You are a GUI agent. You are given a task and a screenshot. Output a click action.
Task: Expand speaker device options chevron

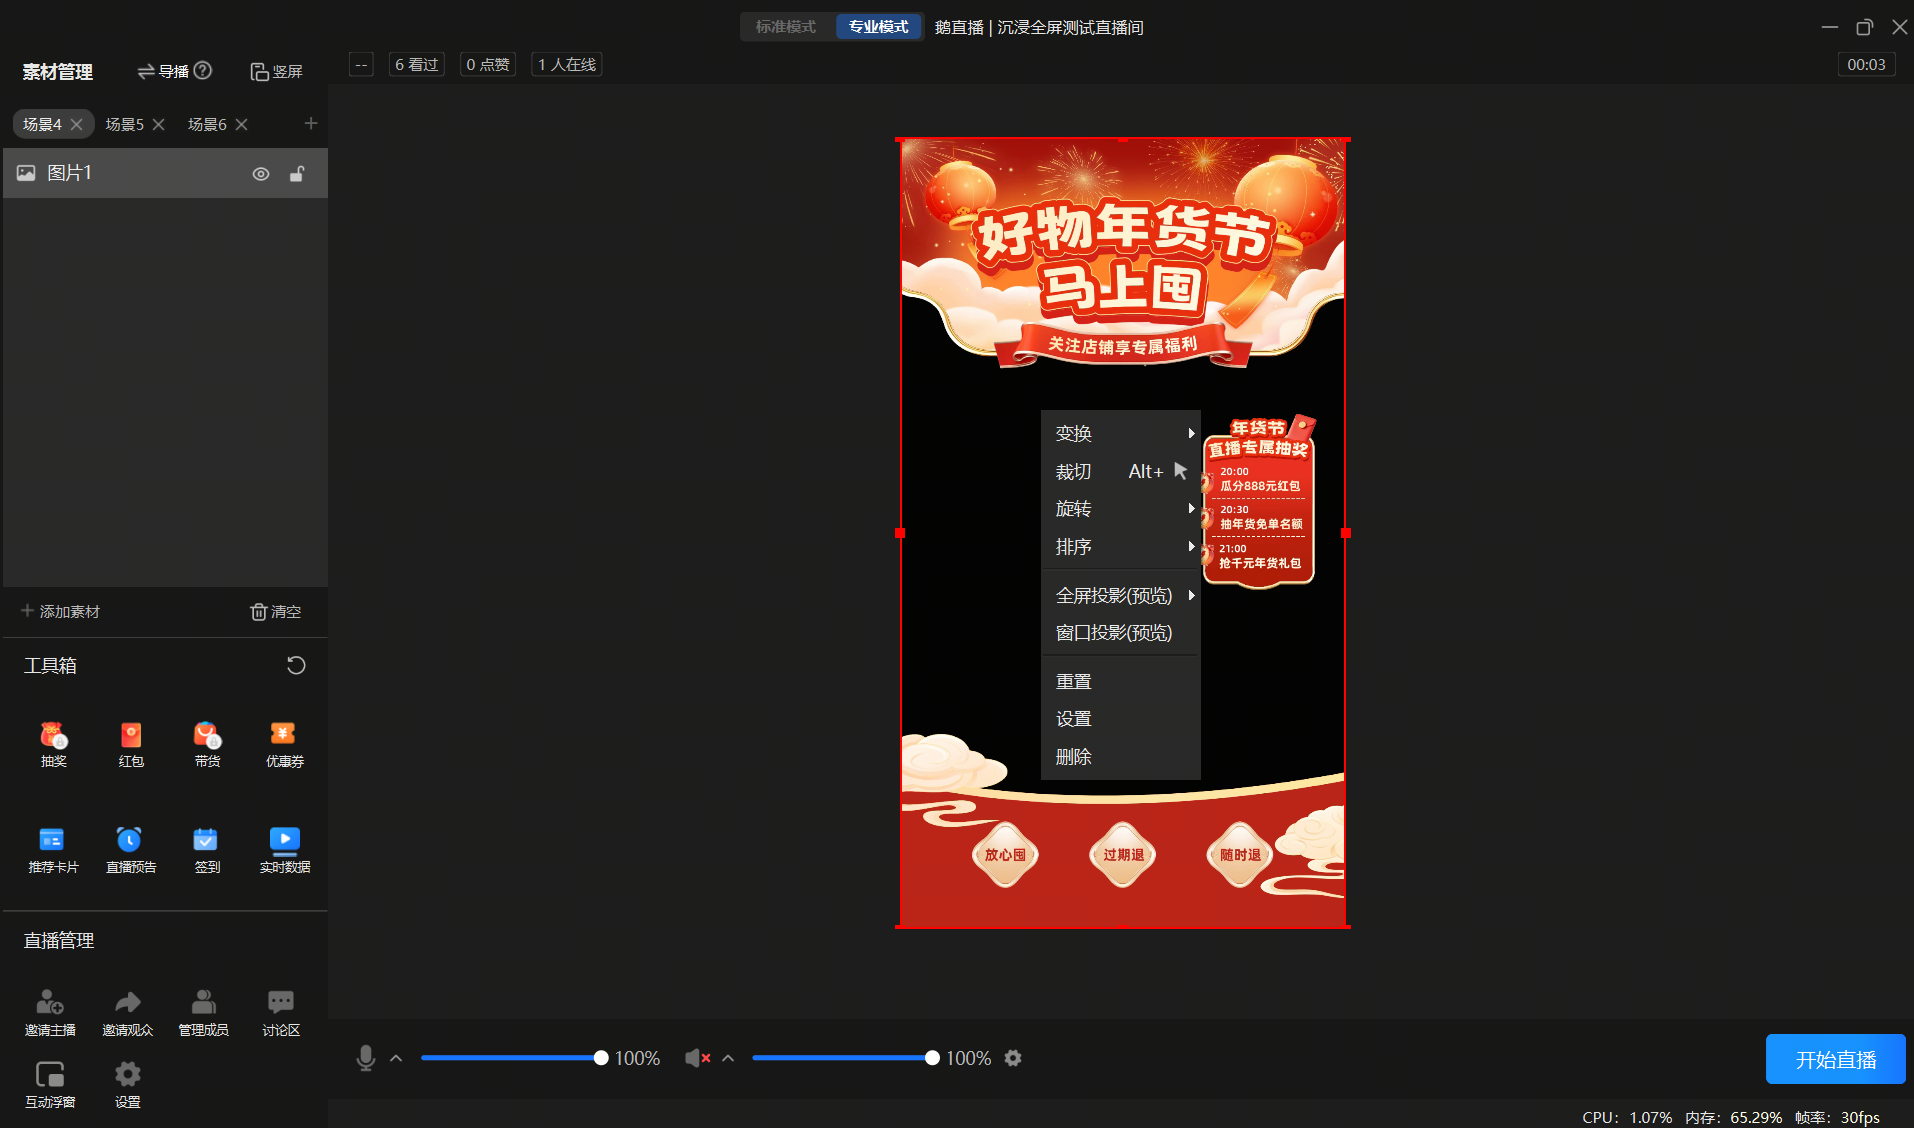click(728, 1058)
